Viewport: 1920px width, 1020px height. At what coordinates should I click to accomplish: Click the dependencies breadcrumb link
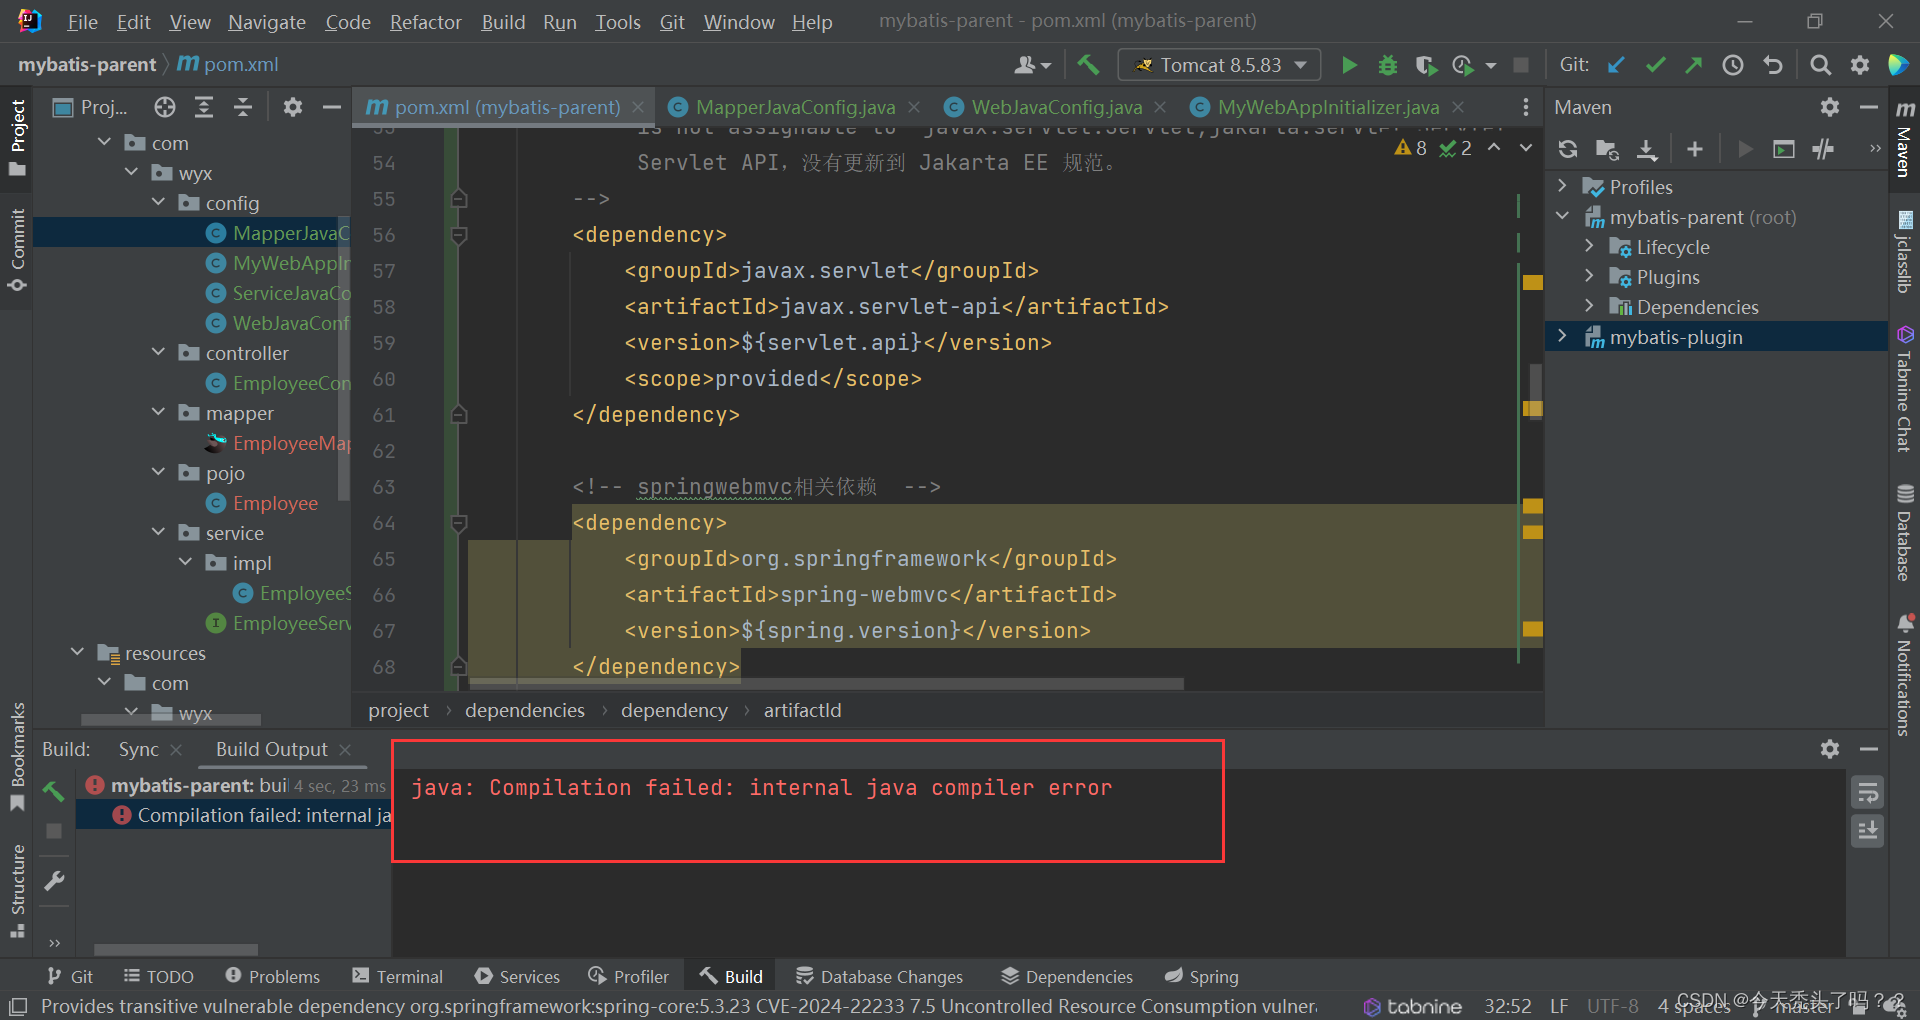(x=524, y=710)
